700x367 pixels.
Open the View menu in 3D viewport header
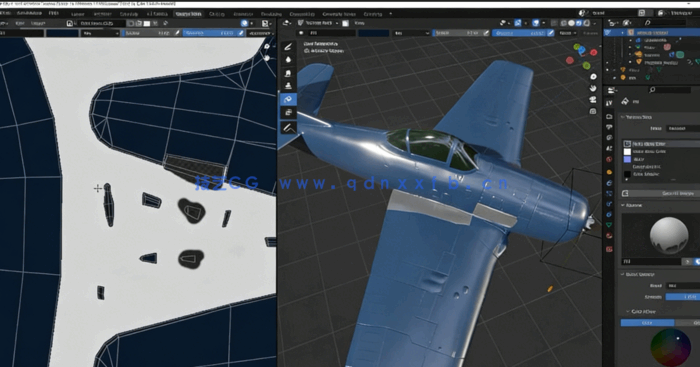click(359, 23)
